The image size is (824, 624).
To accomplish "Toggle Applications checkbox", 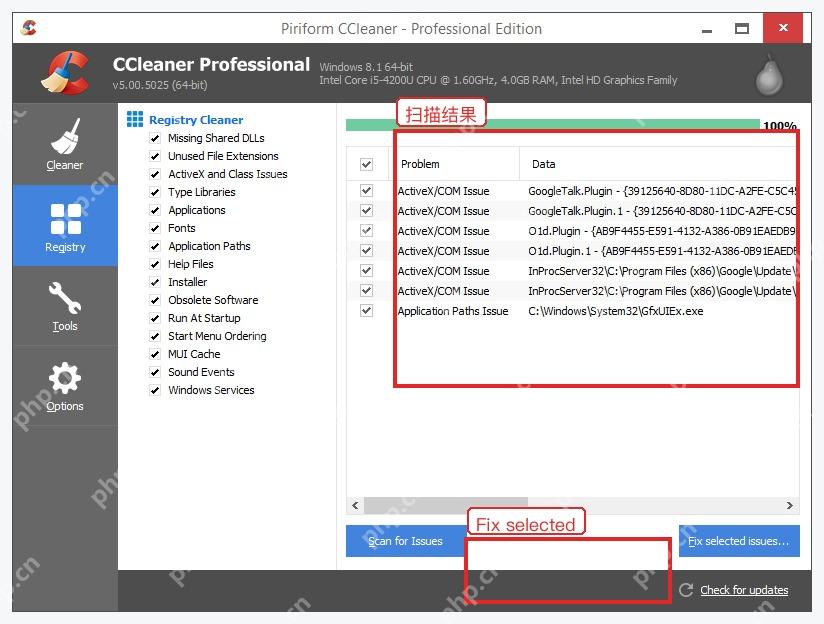I will pos(155,210).
